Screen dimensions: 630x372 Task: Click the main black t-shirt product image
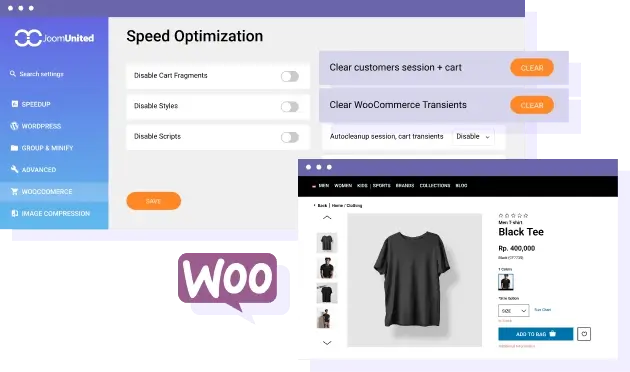pyautogui.click(x=414, y=280)
